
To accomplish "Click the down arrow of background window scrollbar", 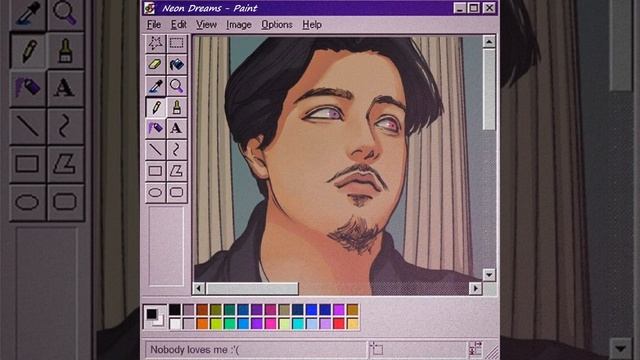I will (621, 348).
